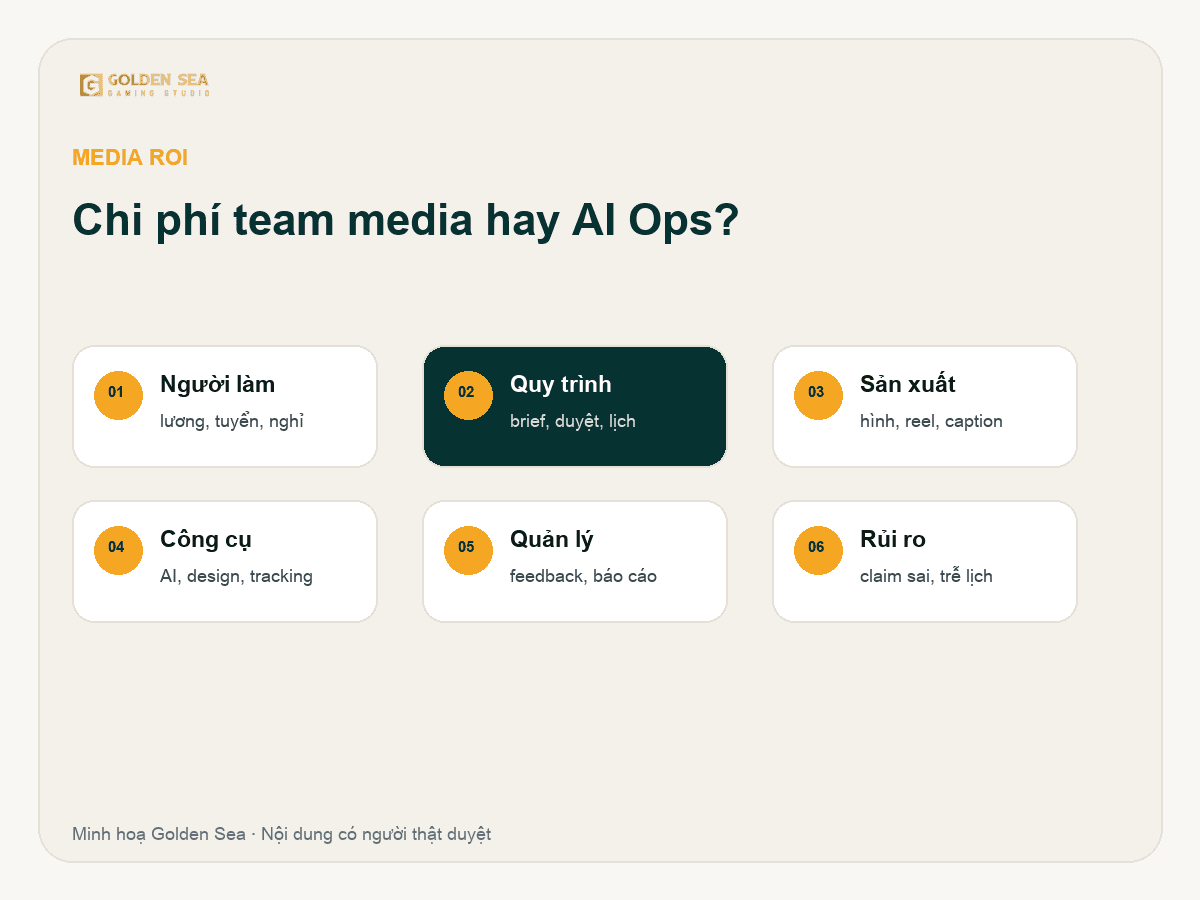The image size is (1200, 900).
Task: Click the text 'hình, reel, caption'
Action: point(931,421)
